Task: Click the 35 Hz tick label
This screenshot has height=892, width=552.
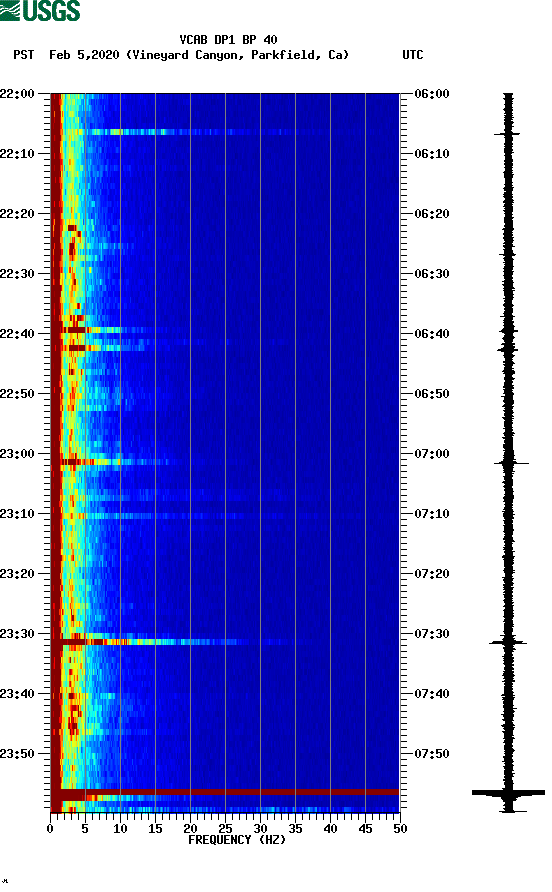Action: tap(295, 829)
